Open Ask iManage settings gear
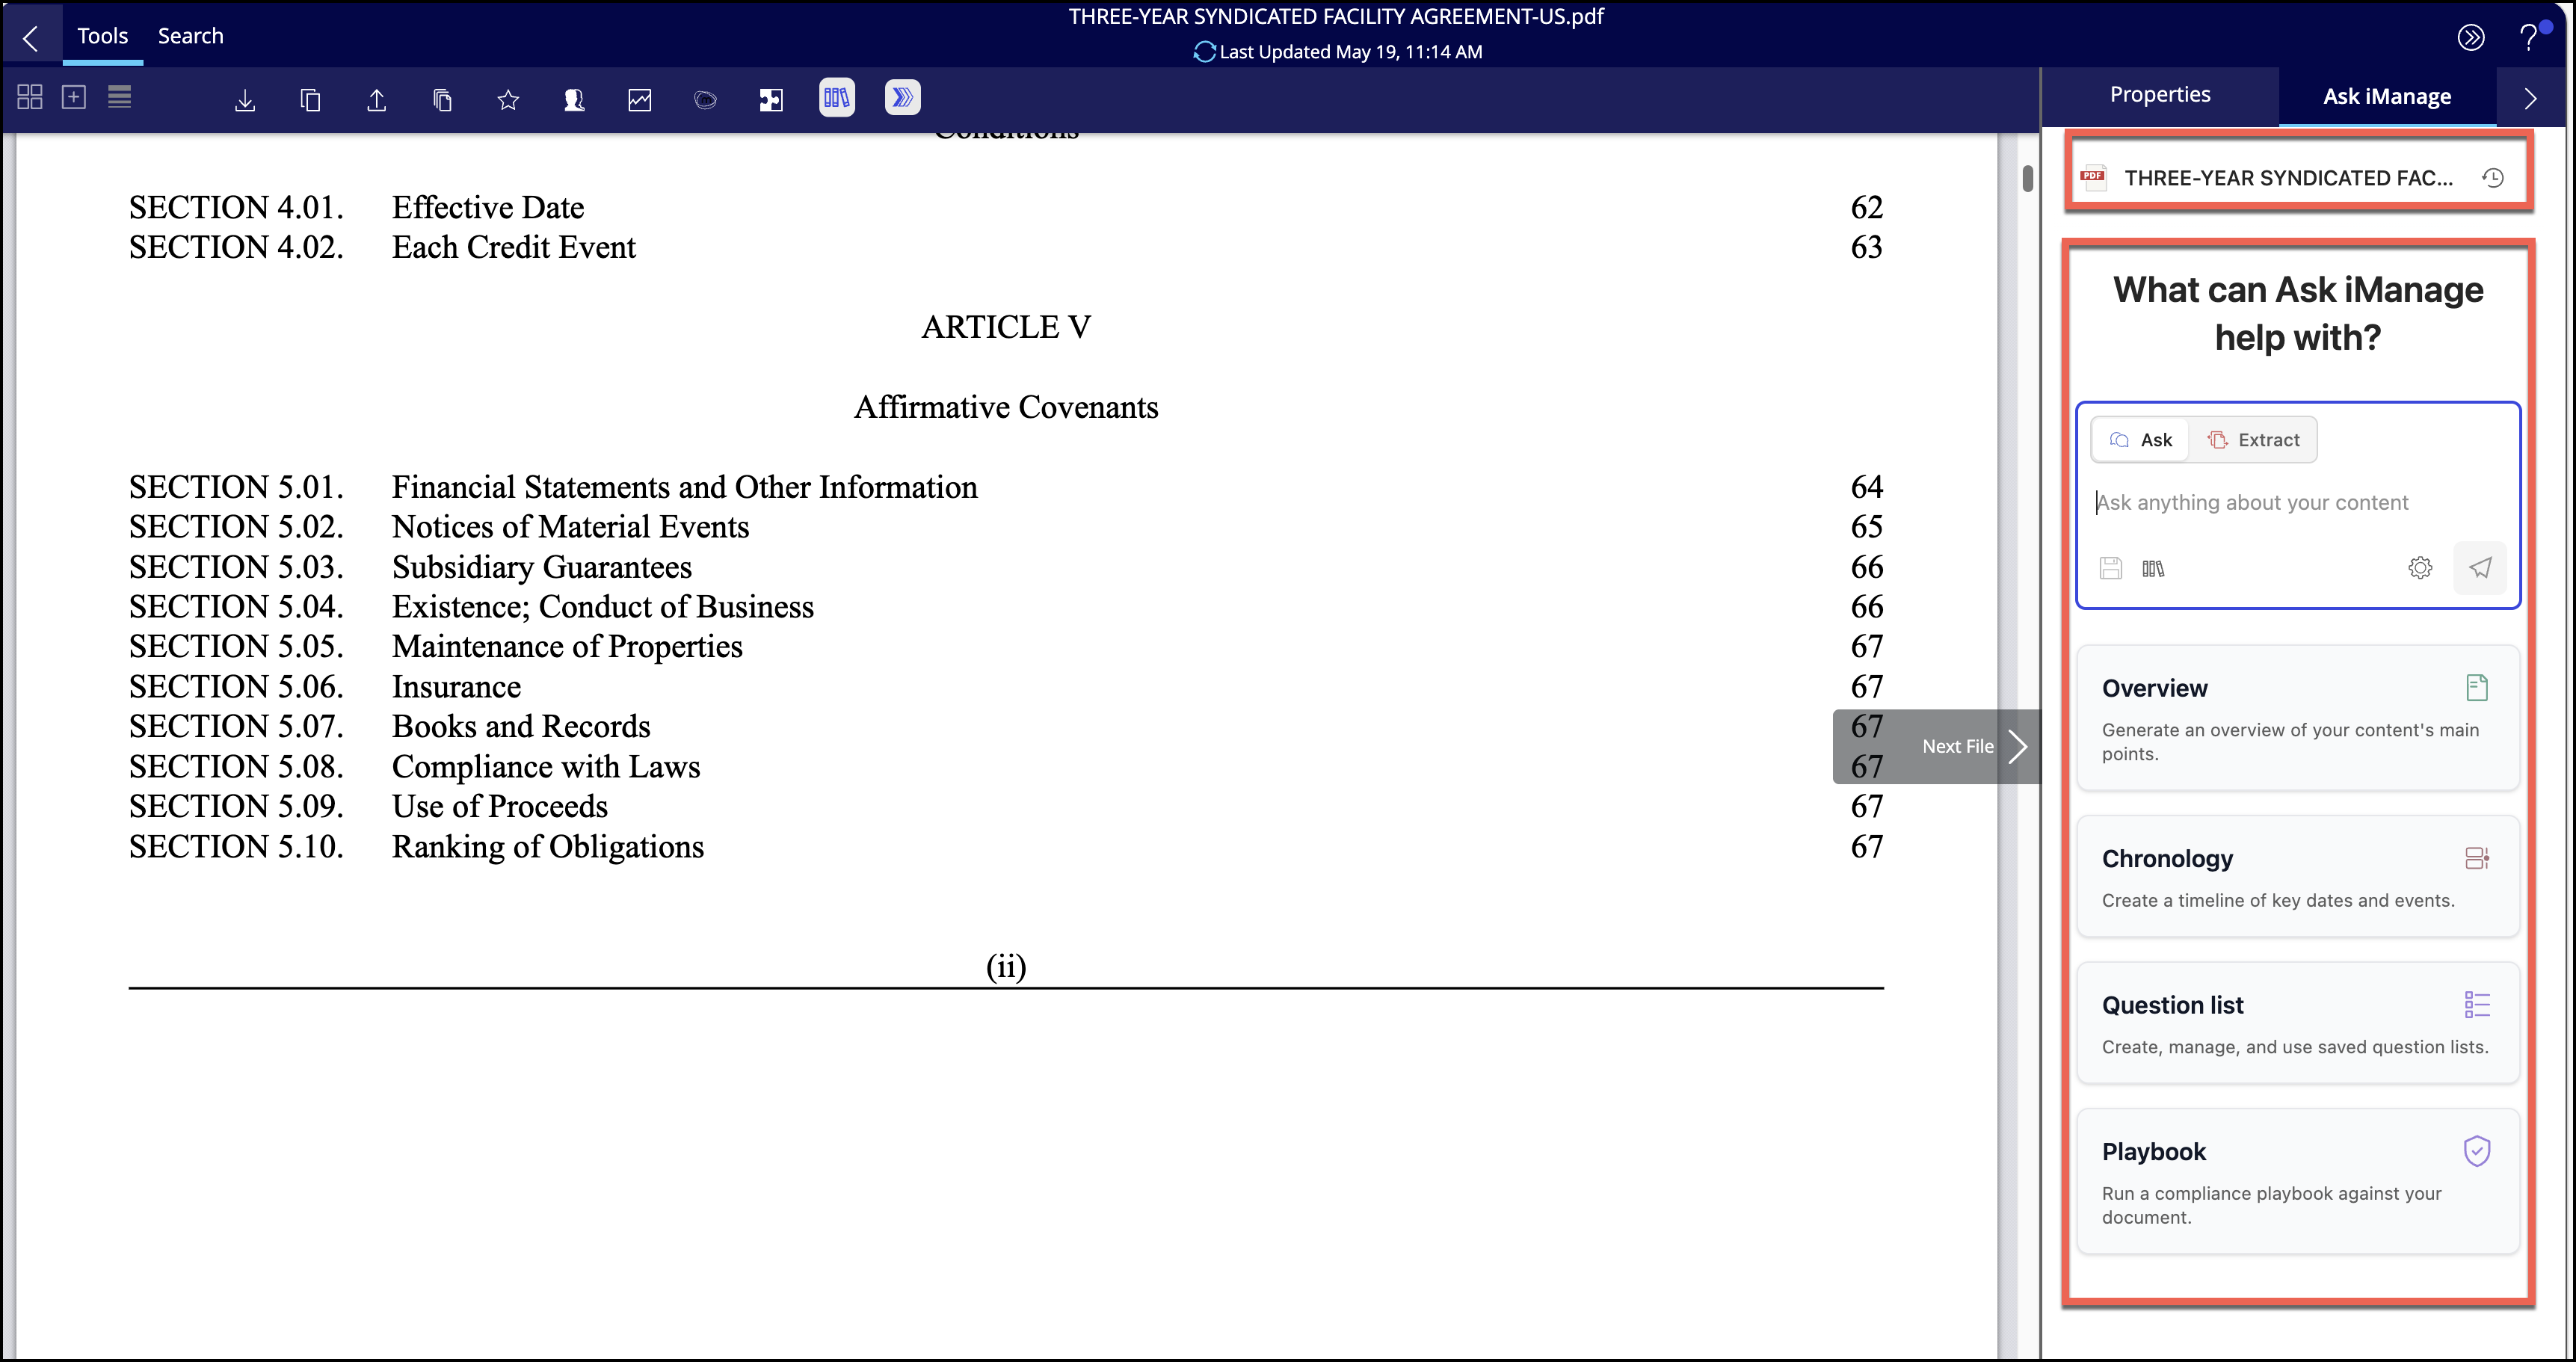 [2420, 568]
